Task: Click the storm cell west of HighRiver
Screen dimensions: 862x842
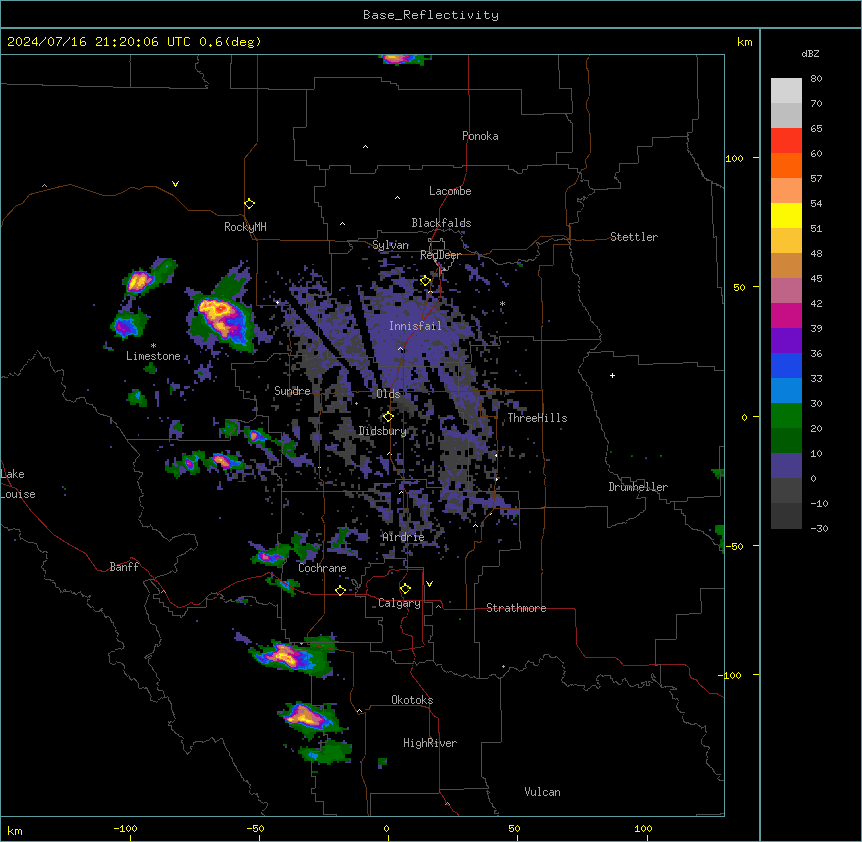Action: coord(311,717)
